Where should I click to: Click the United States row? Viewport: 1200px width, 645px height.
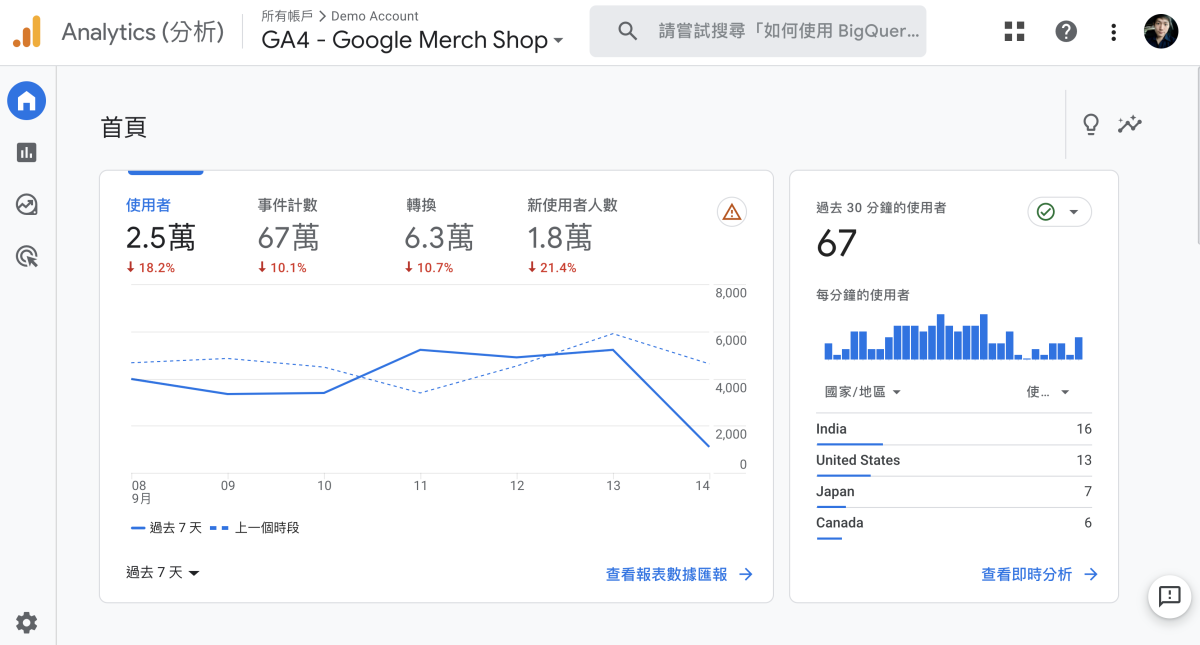tap(954, 461)
